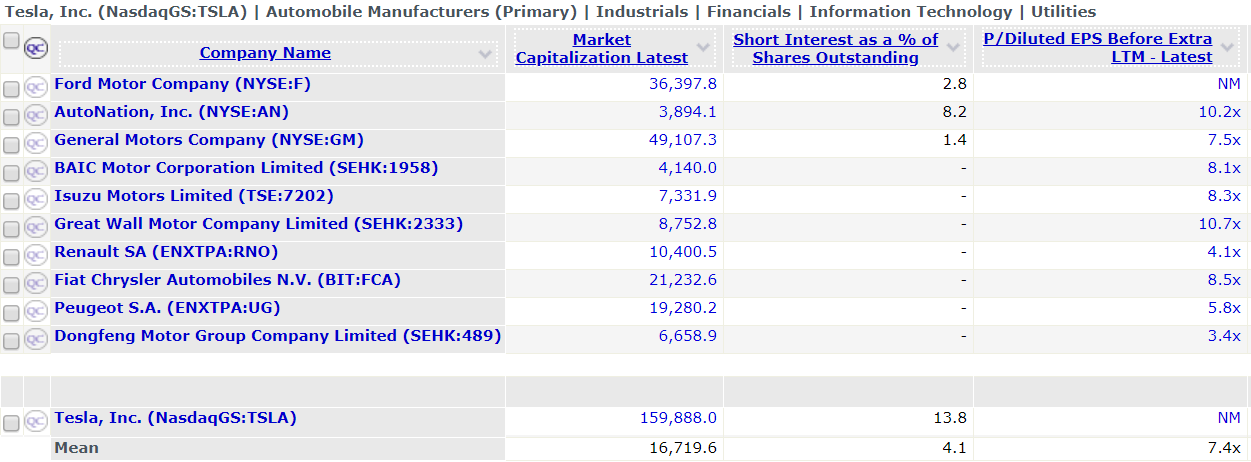
Task: Click the Mean row label
Action: coord(76,448)
